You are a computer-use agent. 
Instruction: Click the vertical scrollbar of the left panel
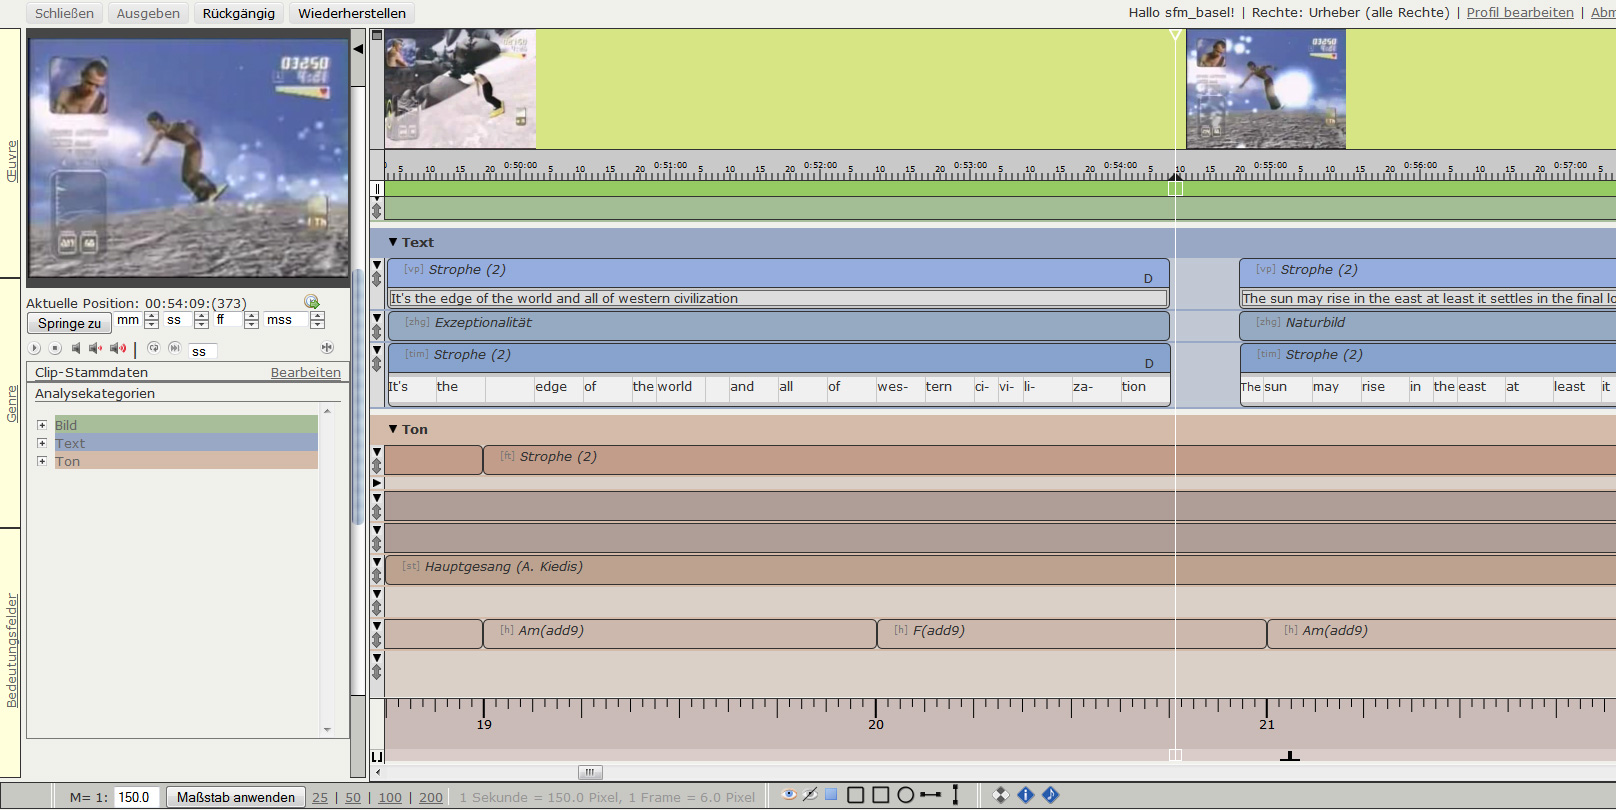point(358,397)
